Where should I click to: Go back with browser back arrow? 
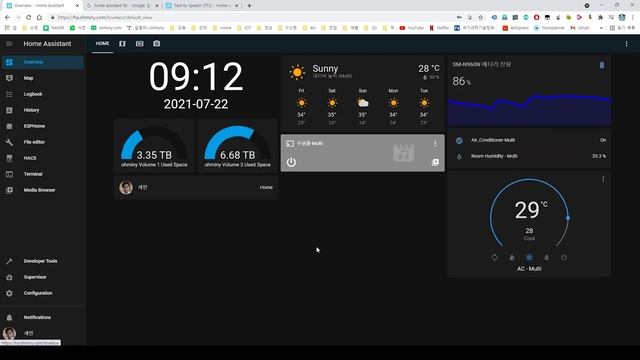7,18
